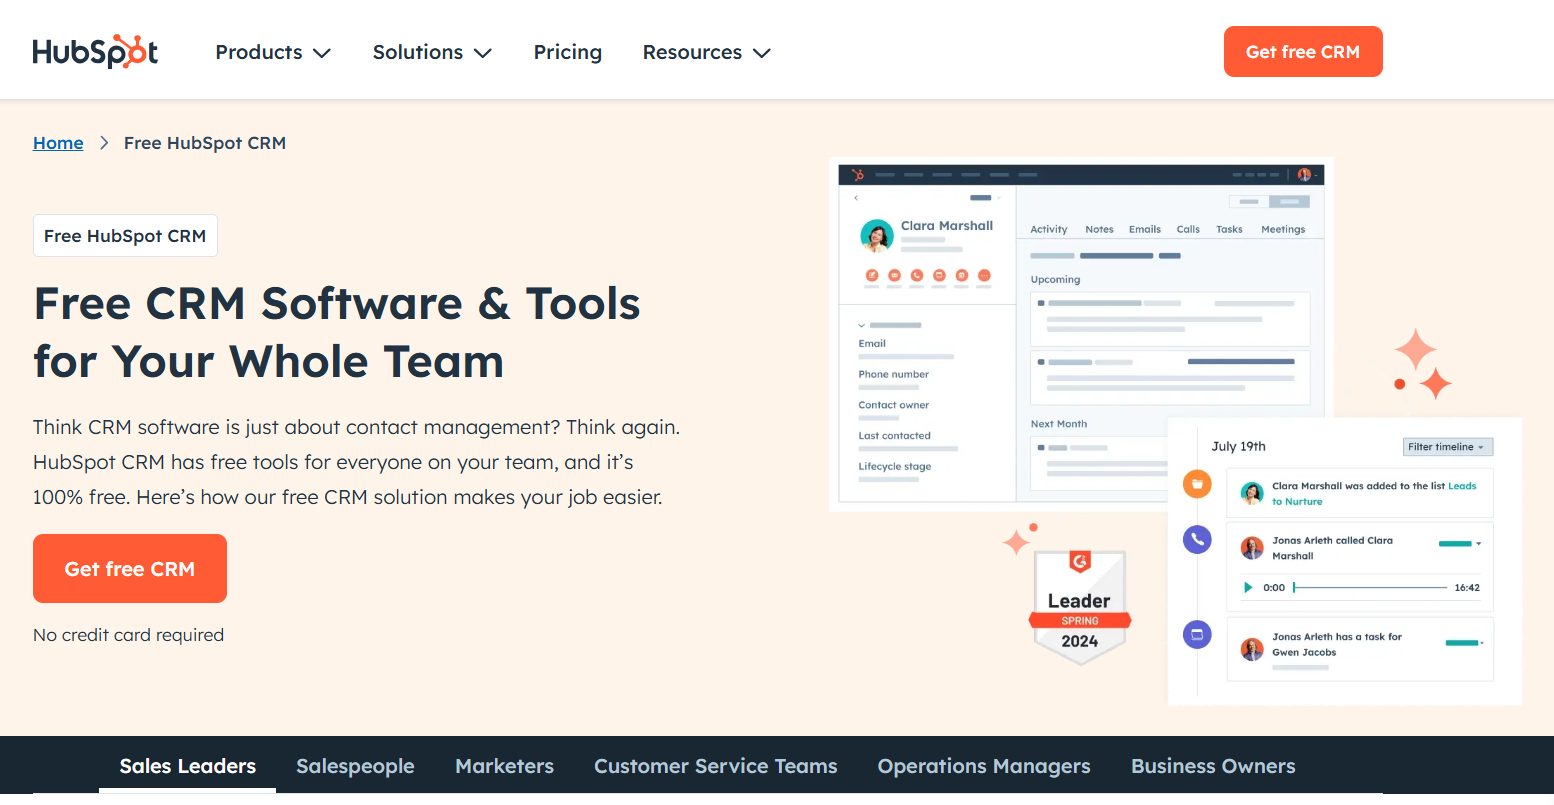Image resolution: width=1554 pixels, height=805 pixels.
Task: Click Get free CRM above No credit card required
Action: coord(130,568)
